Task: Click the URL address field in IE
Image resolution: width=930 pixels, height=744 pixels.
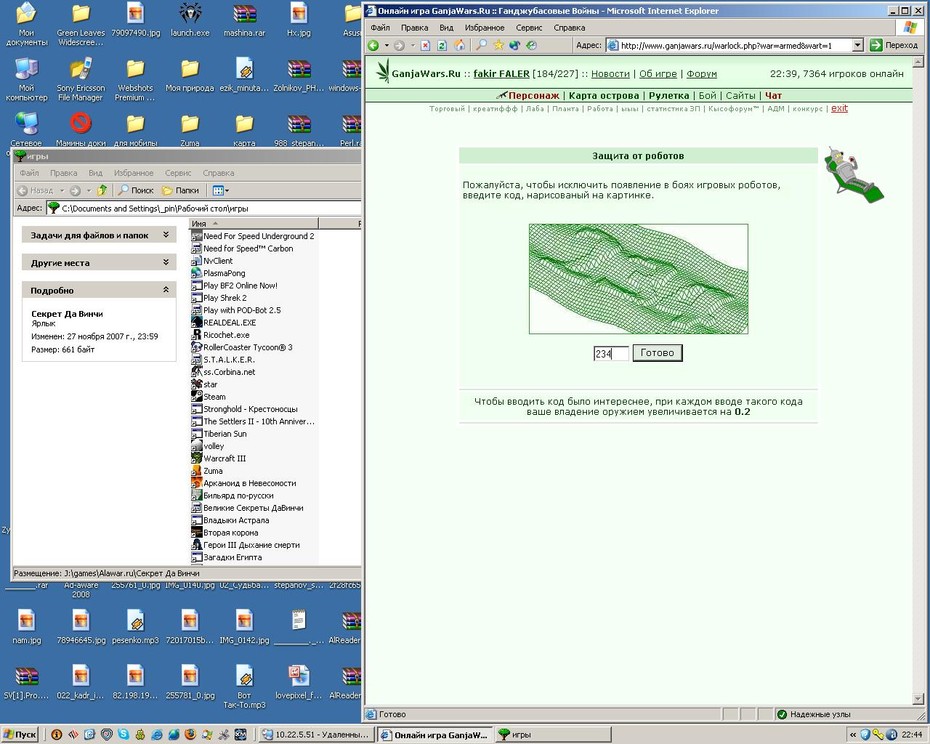Action: [734, 45]
